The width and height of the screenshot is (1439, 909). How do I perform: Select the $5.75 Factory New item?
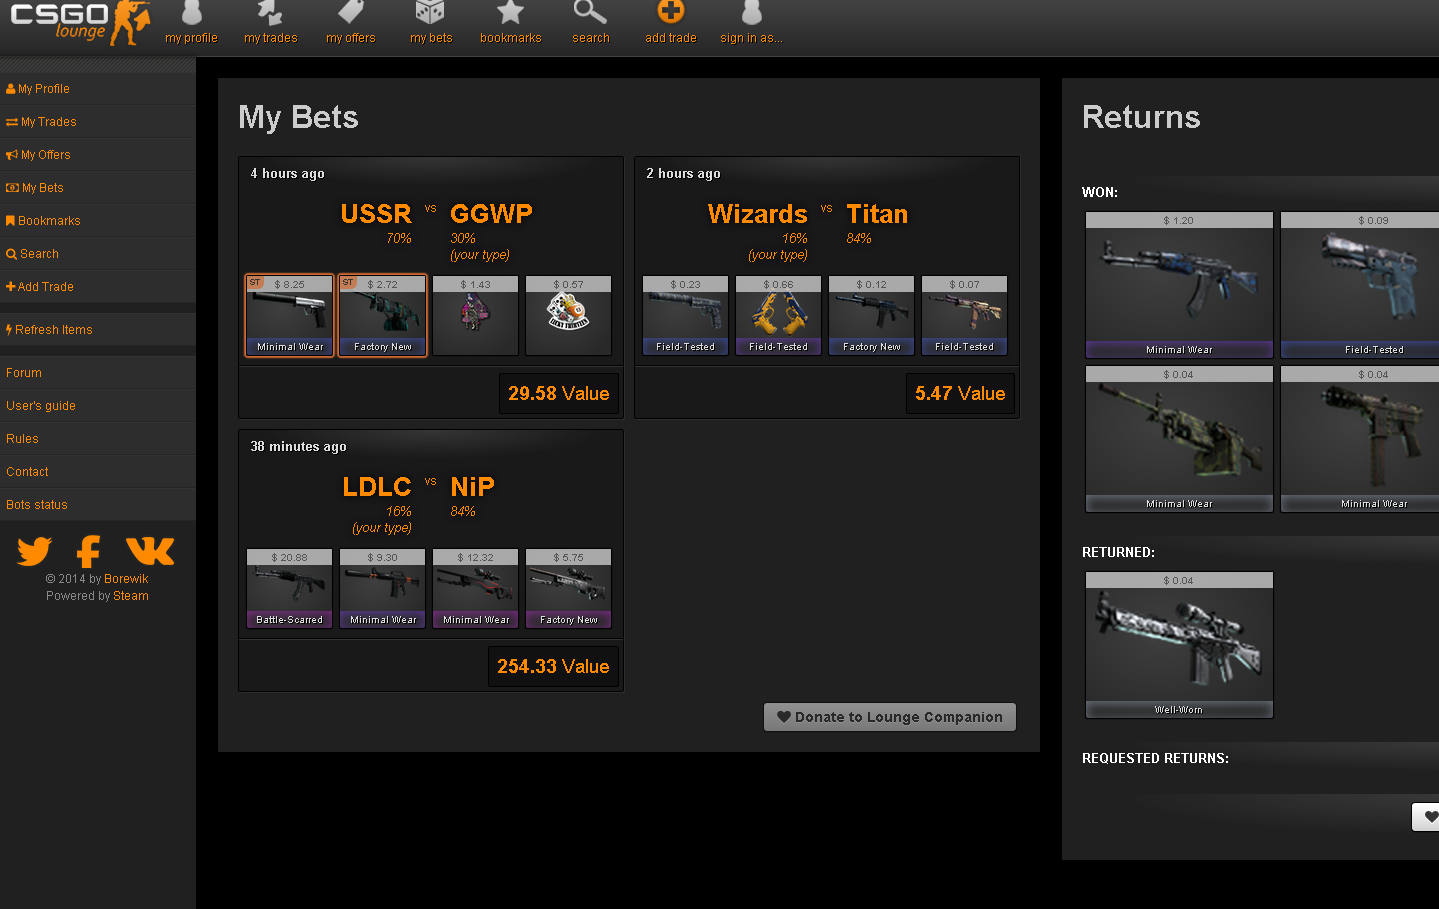coord(569,588)
